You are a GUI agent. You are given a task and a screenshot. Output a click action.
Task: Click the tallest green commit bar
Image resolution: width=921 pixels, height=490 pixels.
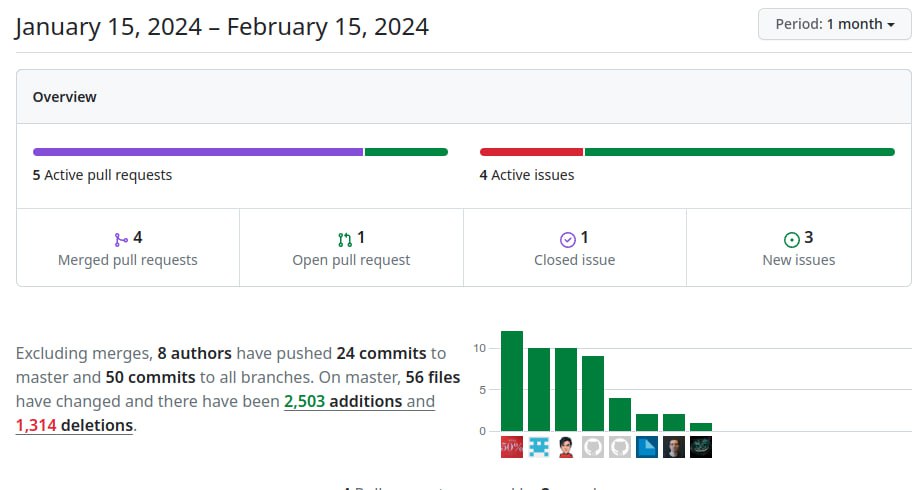pyautogui.click(x=512, y=380)
